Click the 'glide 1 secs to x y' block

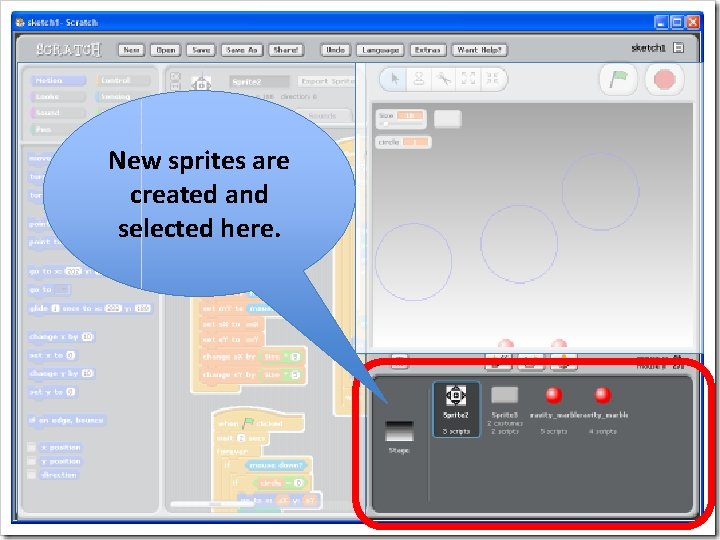(90, 309)
